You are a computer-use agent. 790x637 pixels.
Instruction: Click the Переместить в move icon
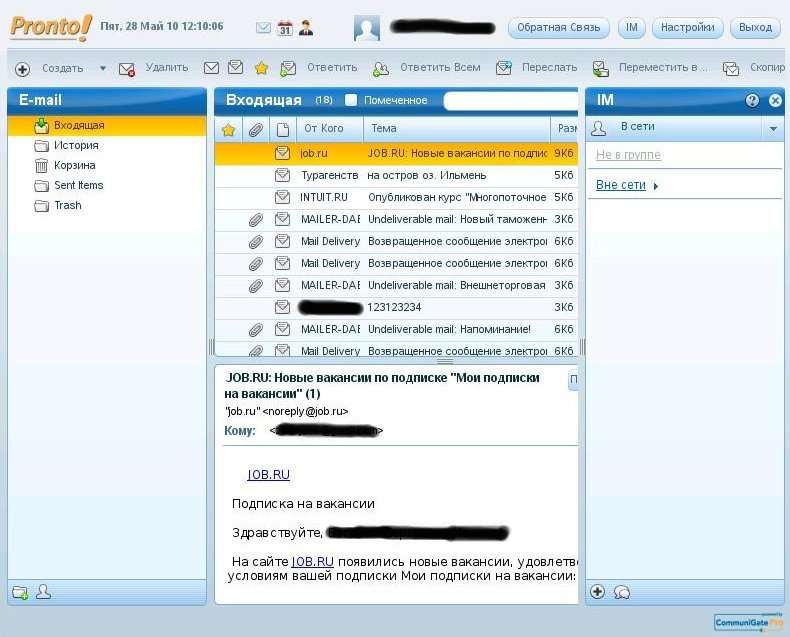[601, 69]
